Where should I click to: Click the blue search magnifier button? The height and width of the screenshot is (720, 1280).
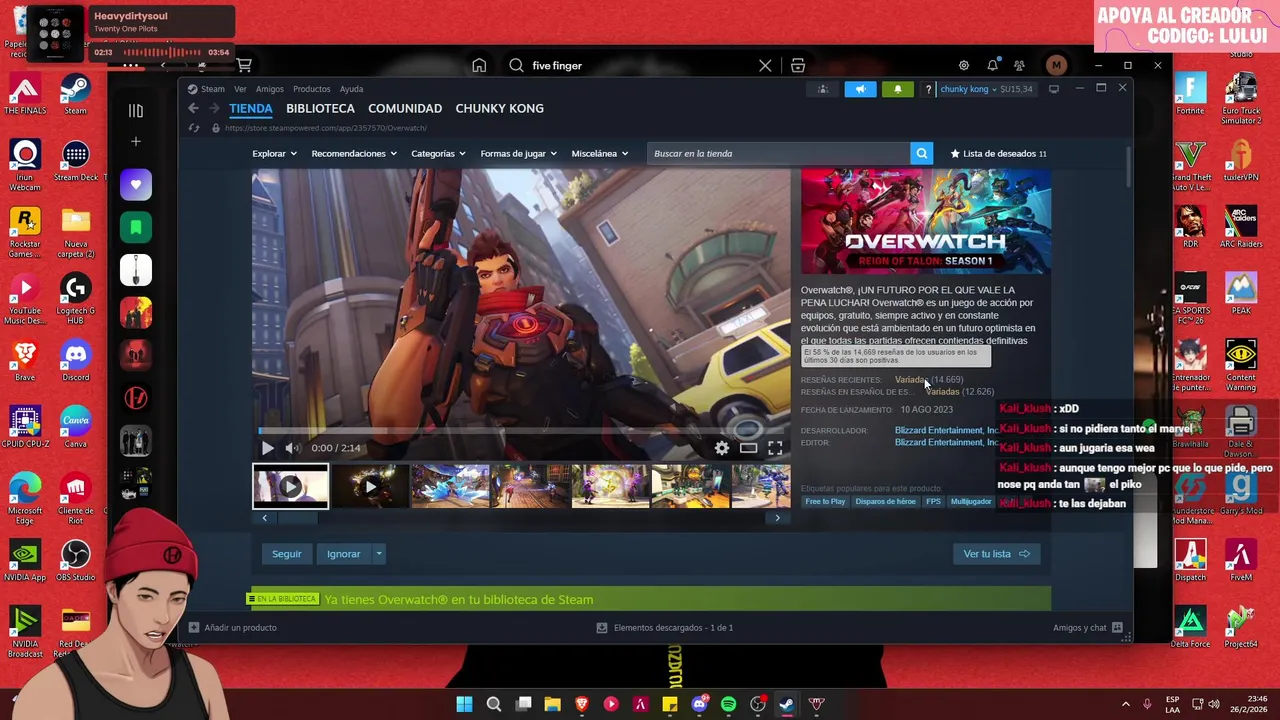922,153
